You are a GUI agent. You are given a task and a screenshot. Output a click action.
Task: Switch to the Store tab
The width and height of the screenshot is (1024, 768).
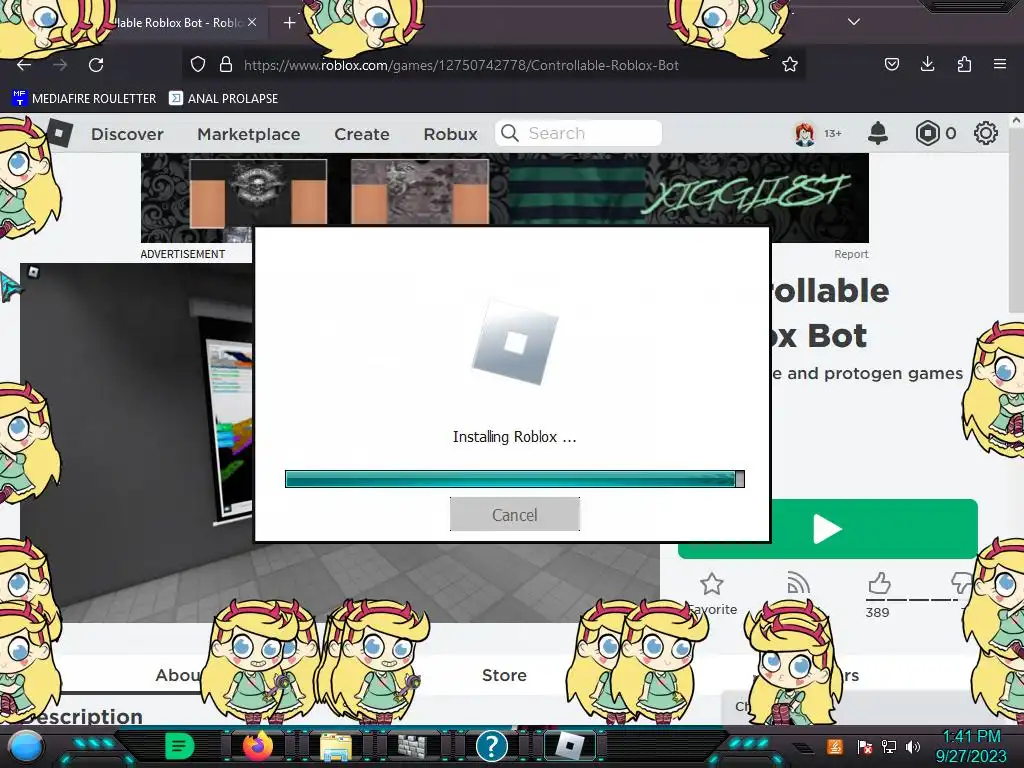(504, 675)
